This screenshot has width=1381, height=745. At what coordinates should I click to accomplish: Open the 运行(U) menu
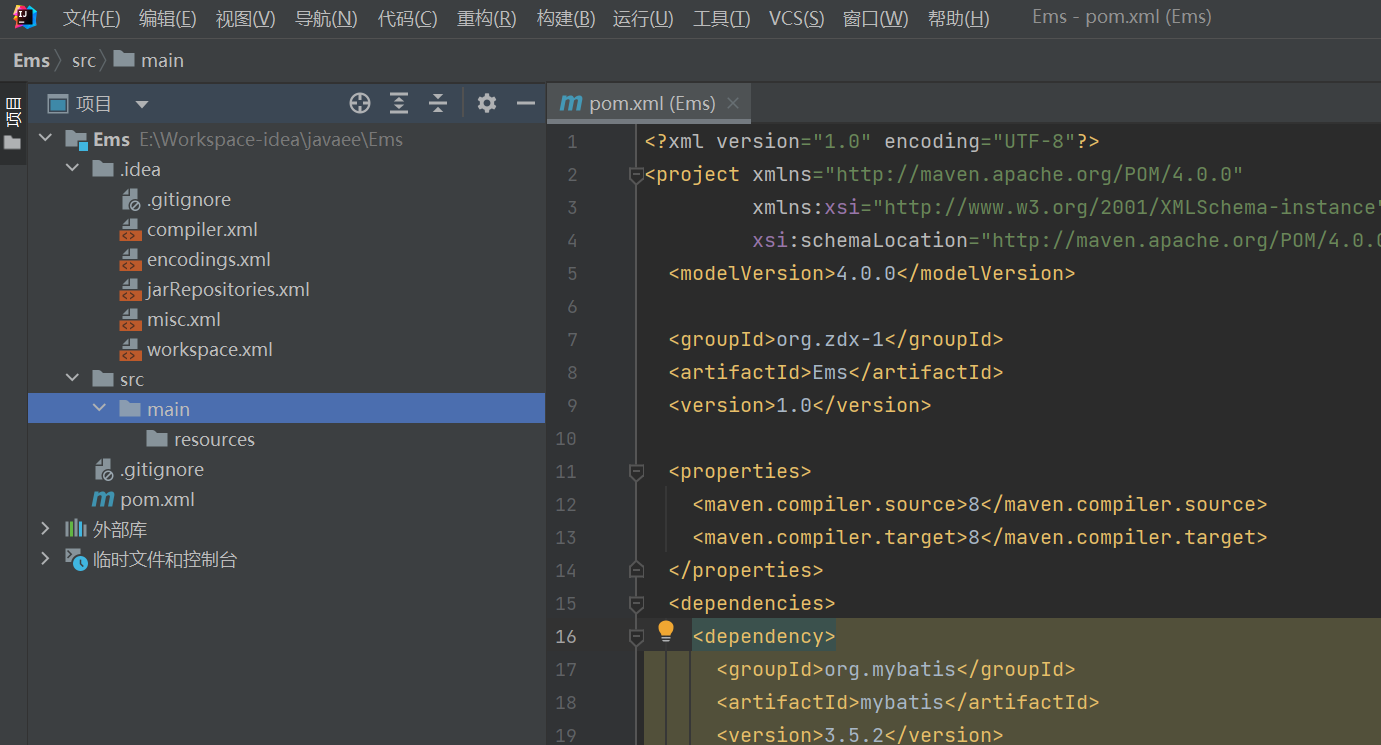643,18
